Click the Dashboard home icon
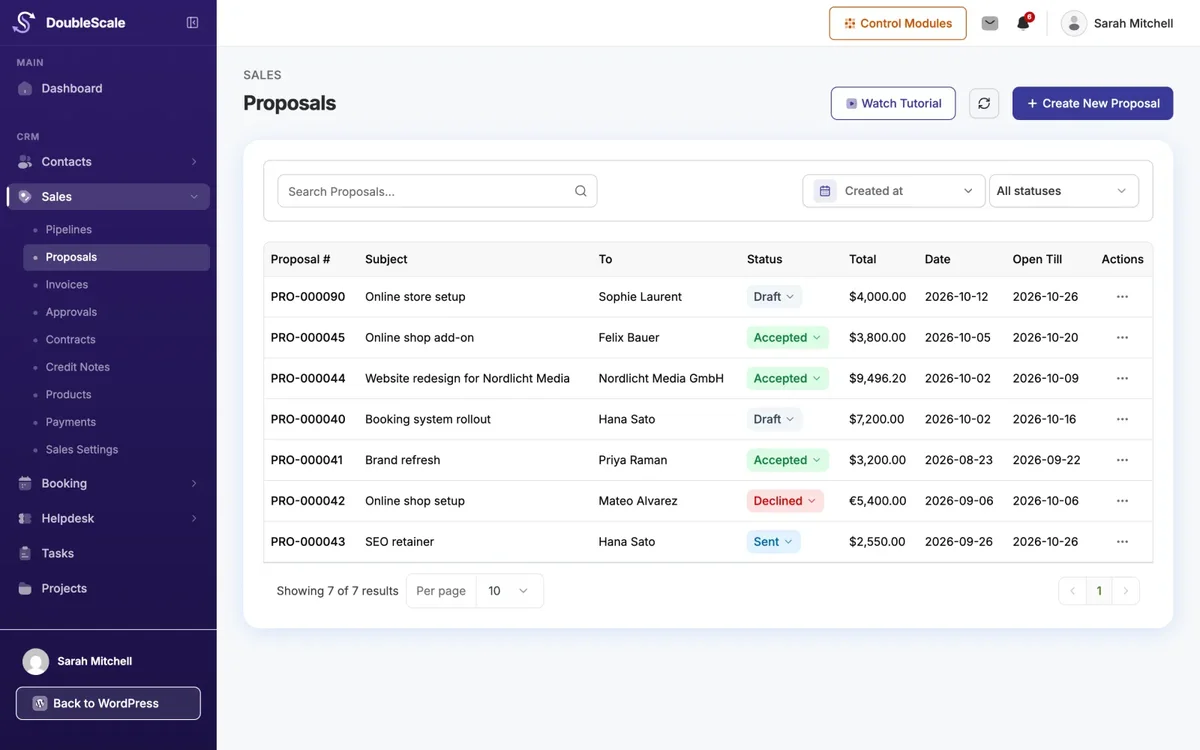The height and width of the screenshot is (750, 1200). [x=25, y=88]
